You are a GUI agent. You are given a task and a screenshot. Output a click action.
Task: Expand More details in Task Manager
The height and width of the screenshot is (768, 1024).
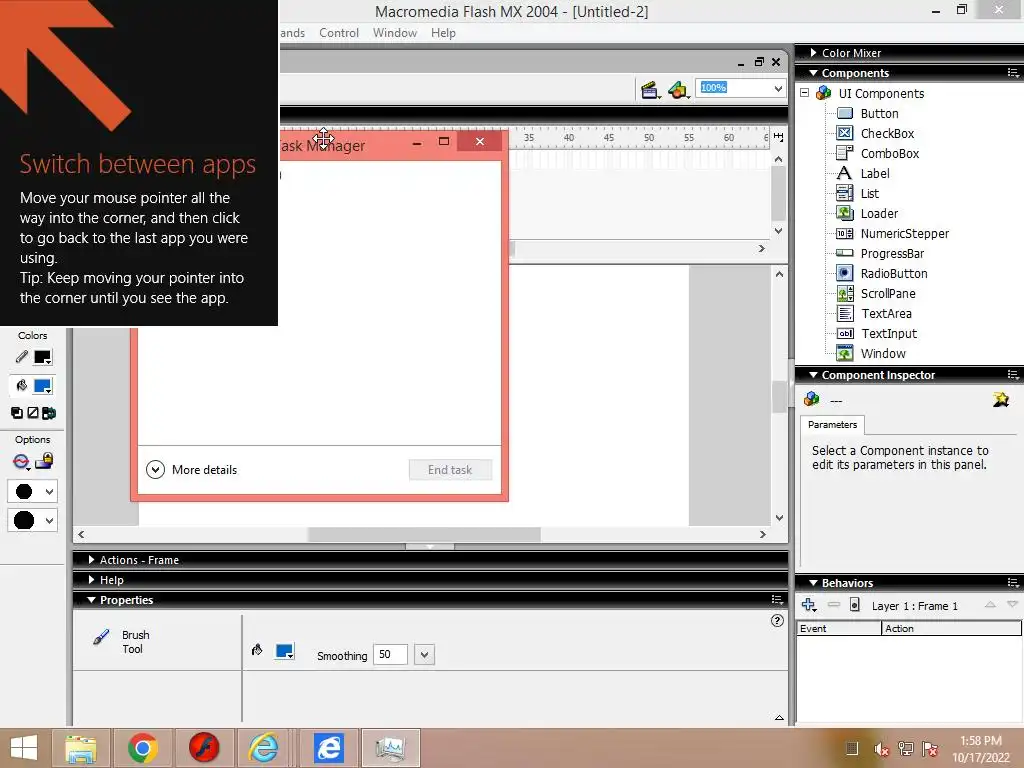(191, 470)
